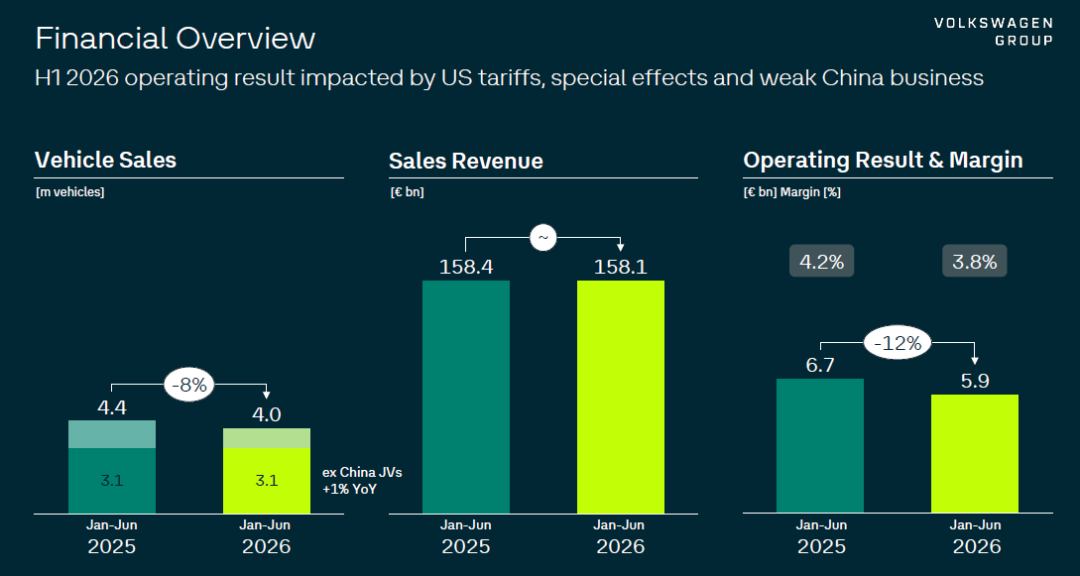Click the 4.2% margin badge

pyautogui.click(x=821, y=261)
